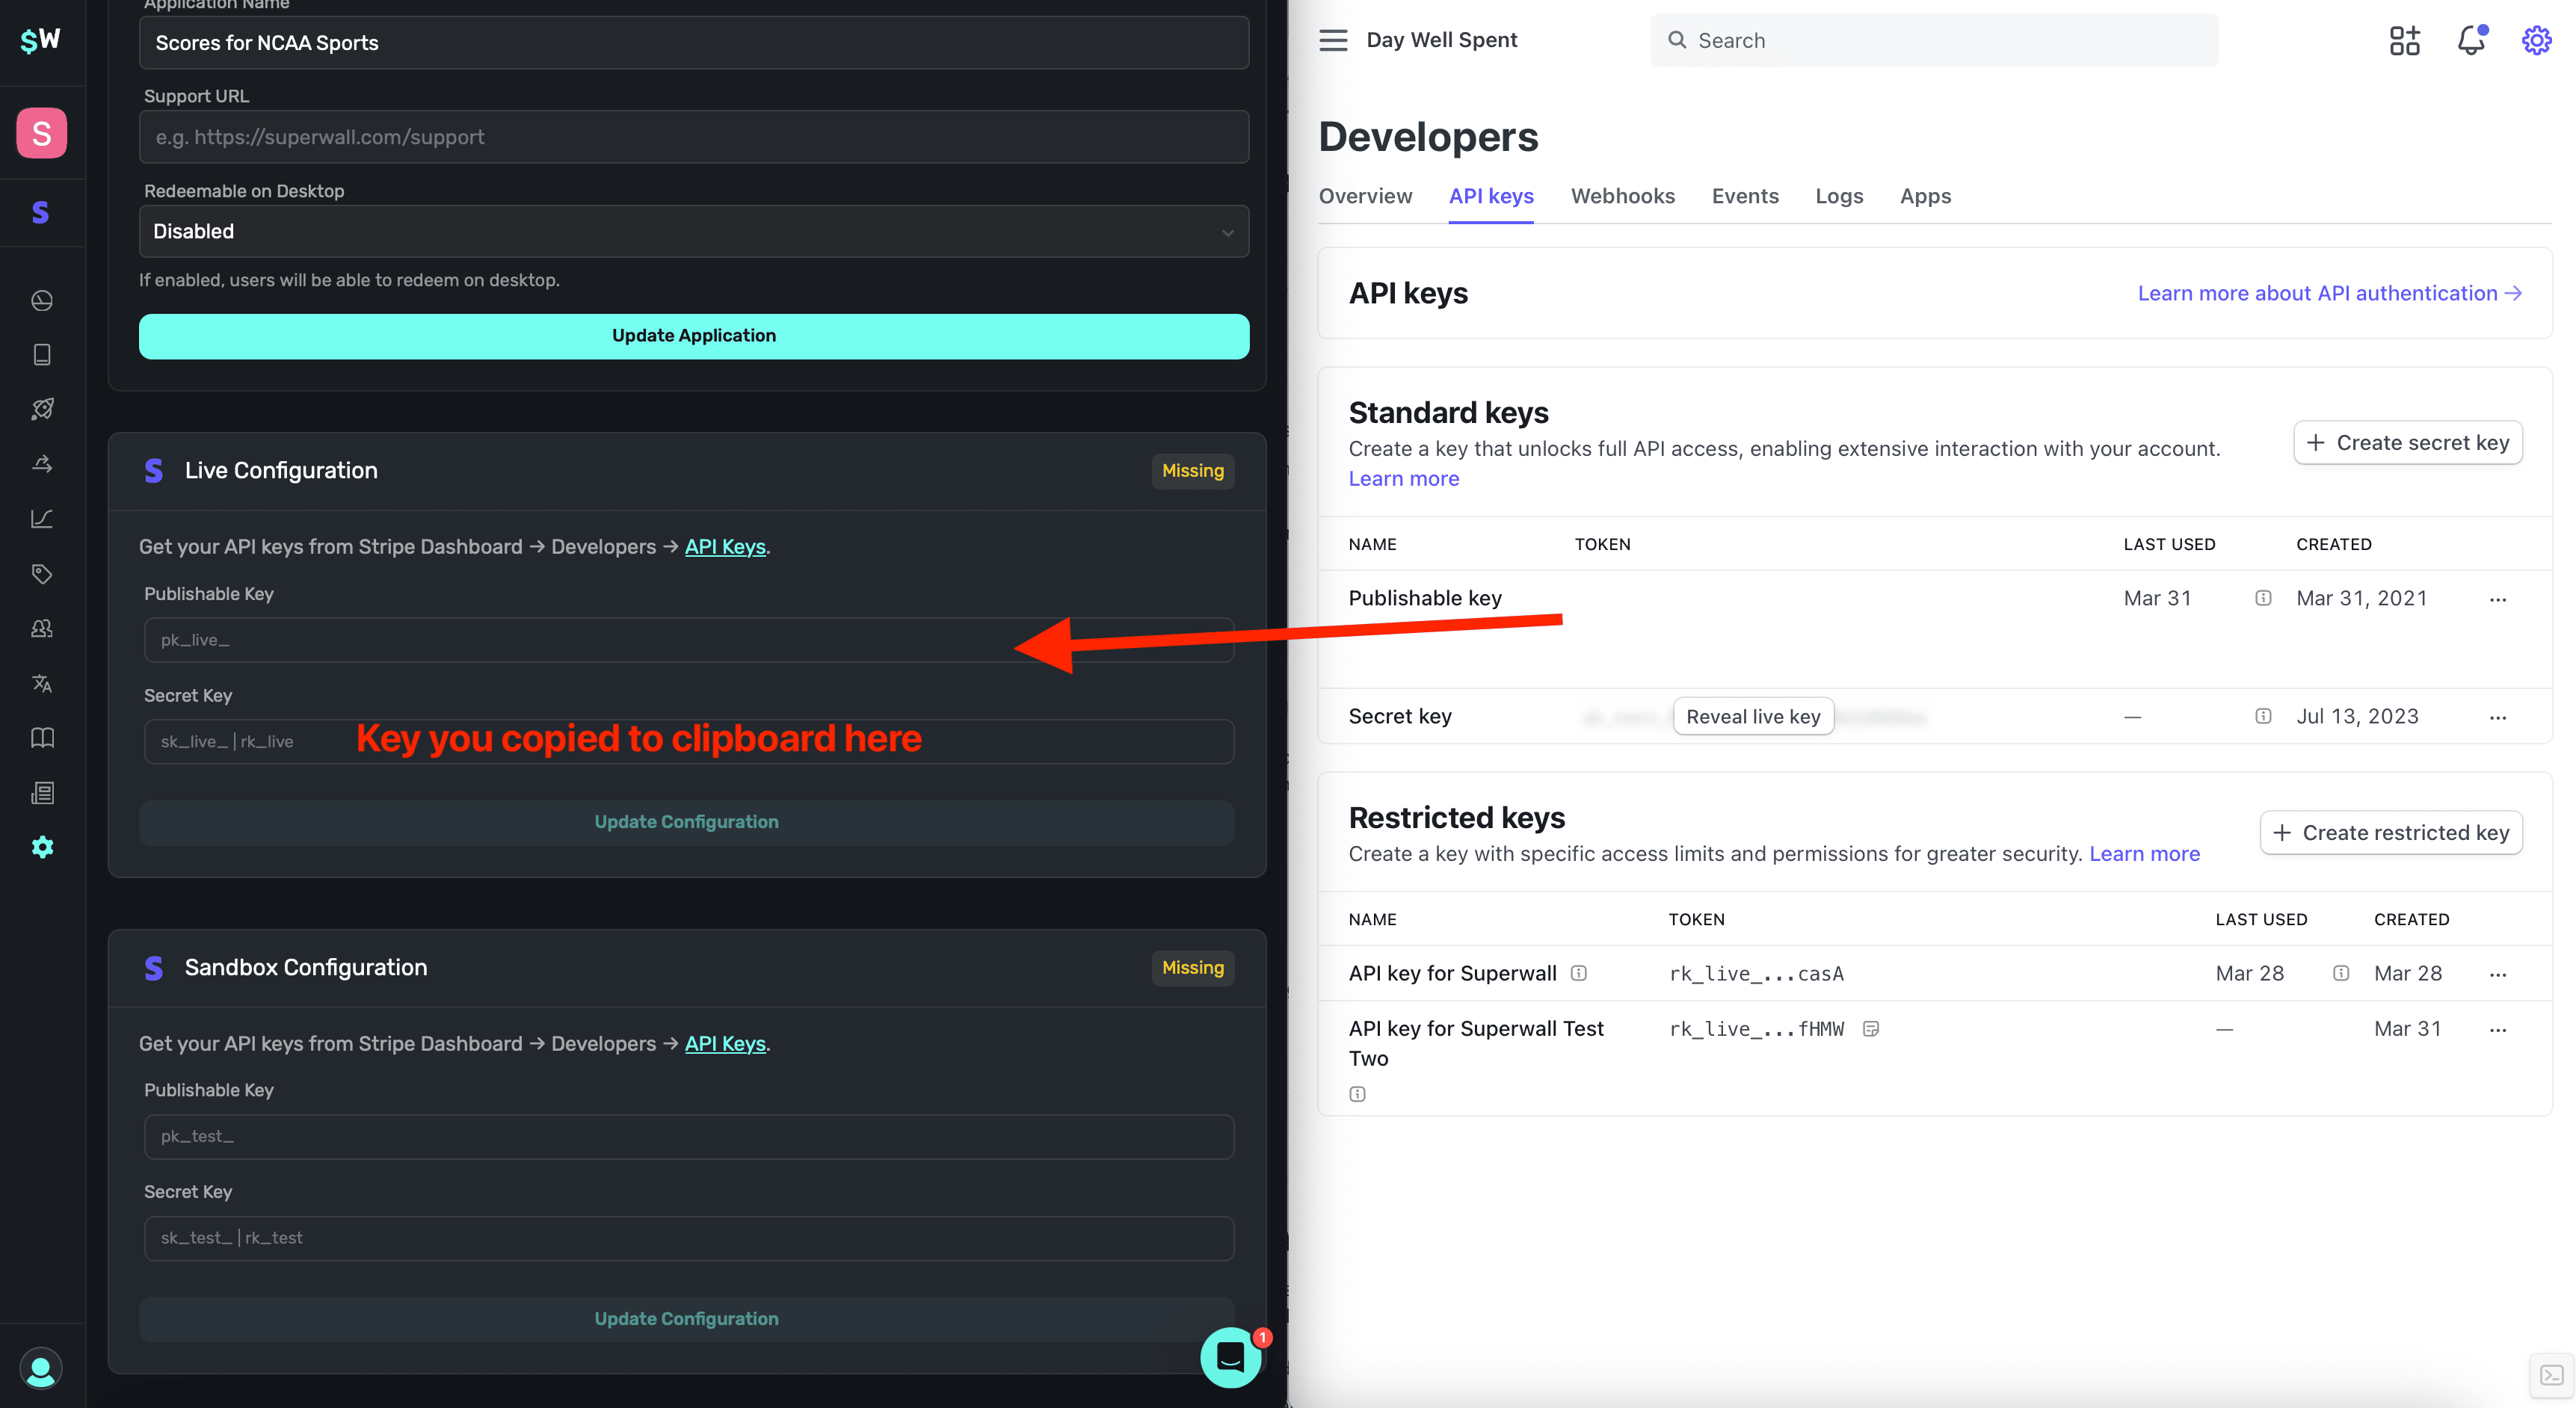2576x1408 pixels.
Task: Click the Update Application button
Action: (693, 336)
